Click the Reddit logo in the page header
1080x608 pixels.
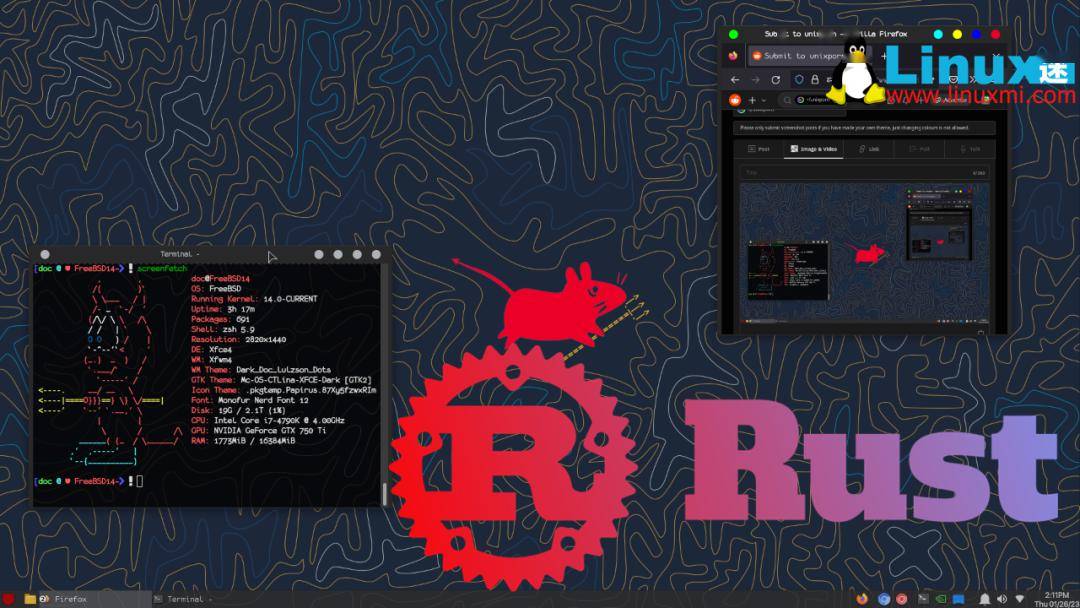(735, 100)
